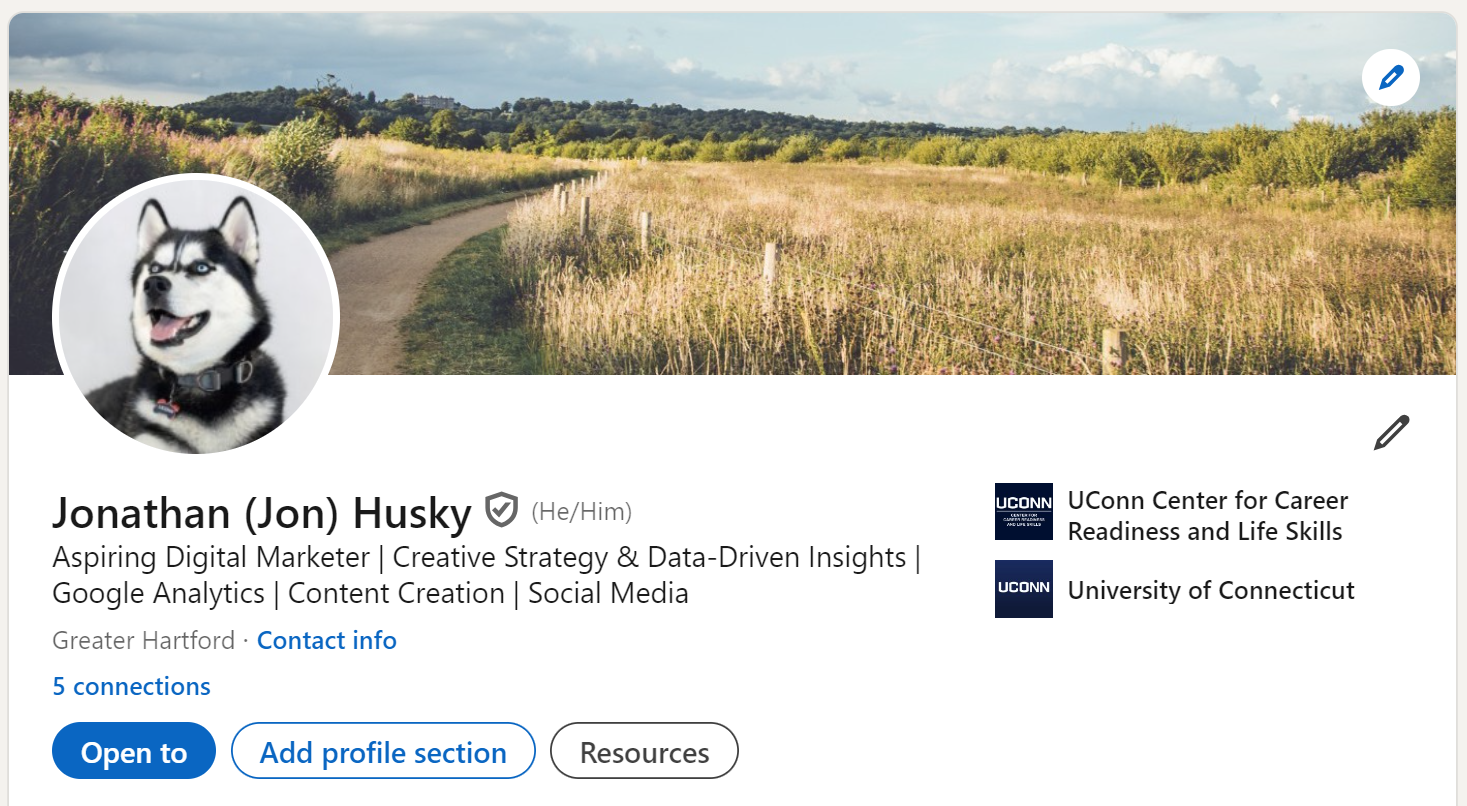Click the UConn Center for Career Readiness logo
Screen dimensions: 1467x806
coord(1022,511)
